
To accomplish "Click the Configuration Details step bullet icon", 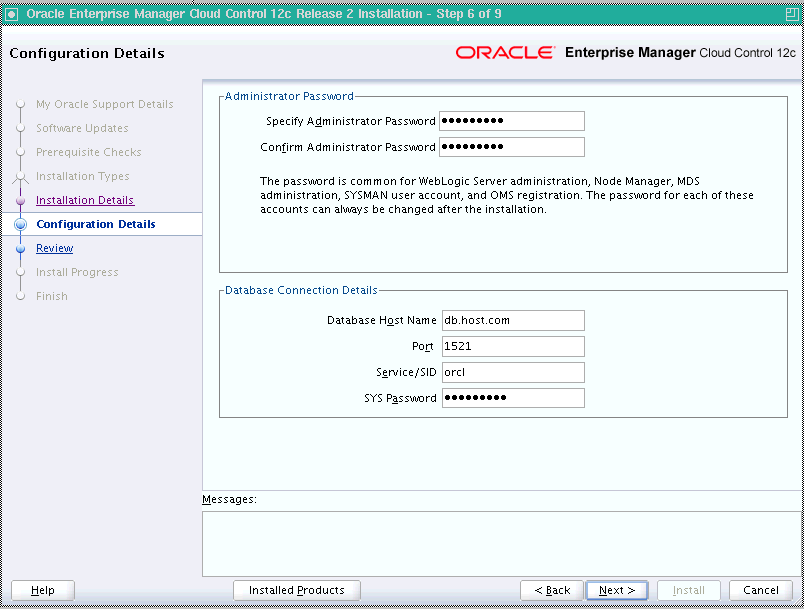I will coord(21,225).
